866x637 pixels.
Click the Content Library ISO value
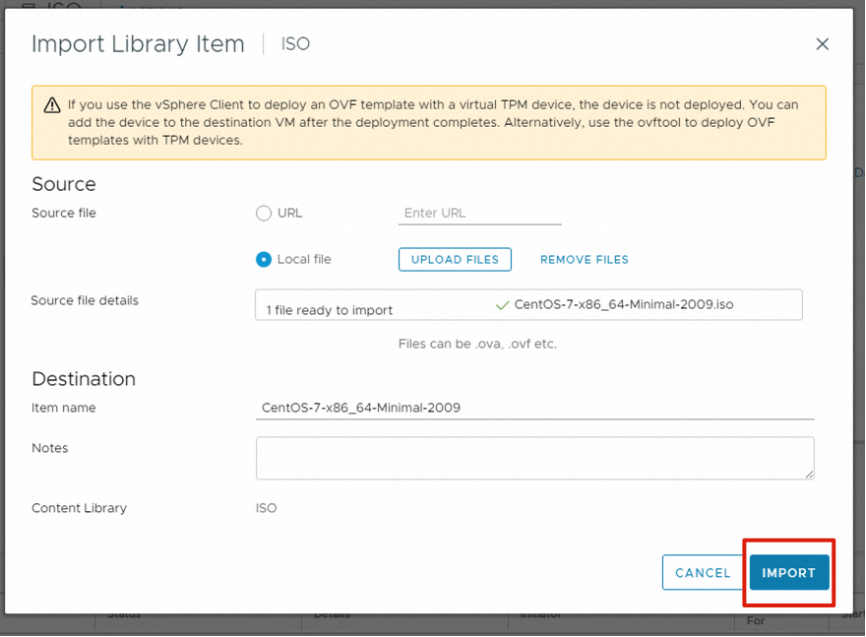(x=266, y=508)
